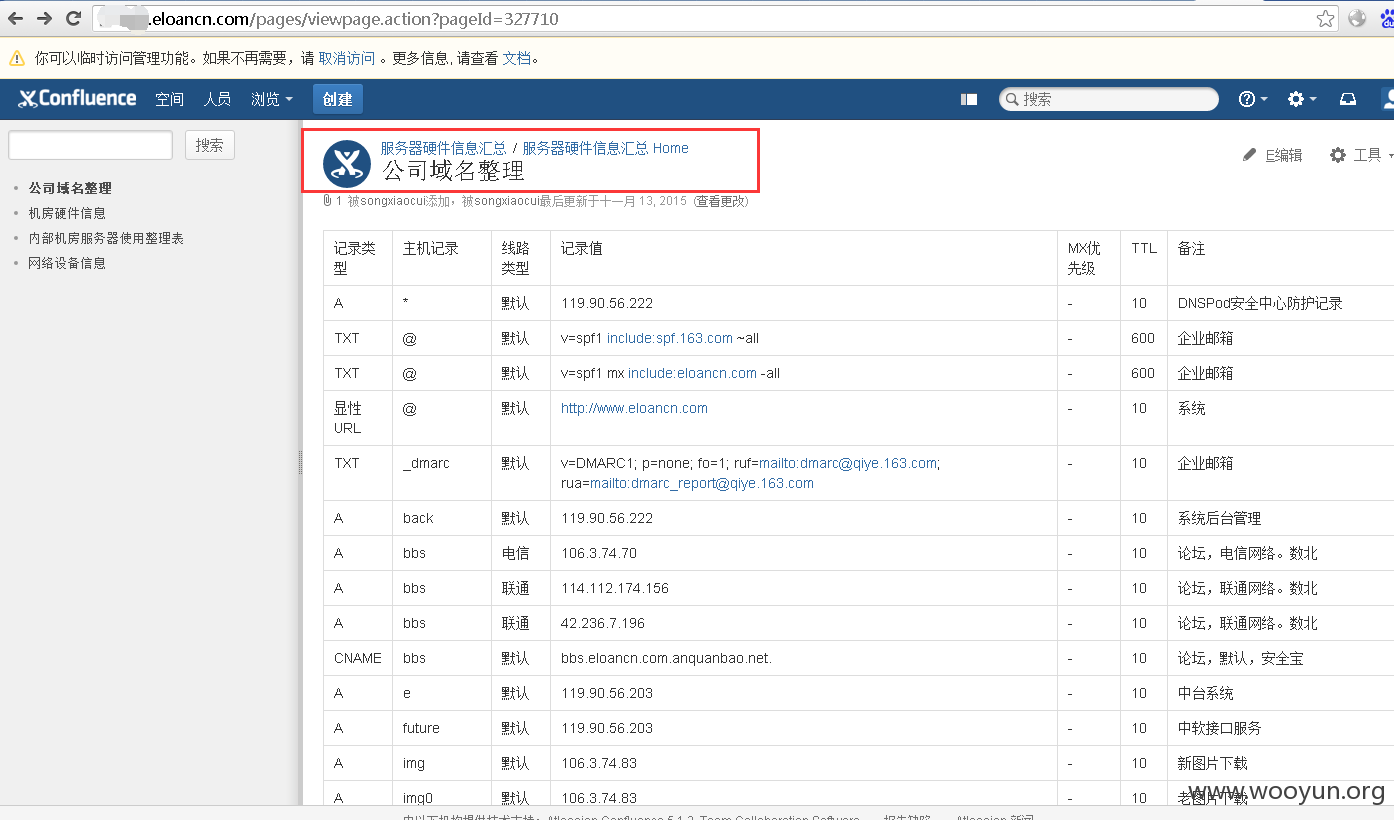
Task: Click the attachment paperclip icon under the title
Action: (x=327, y=201)
